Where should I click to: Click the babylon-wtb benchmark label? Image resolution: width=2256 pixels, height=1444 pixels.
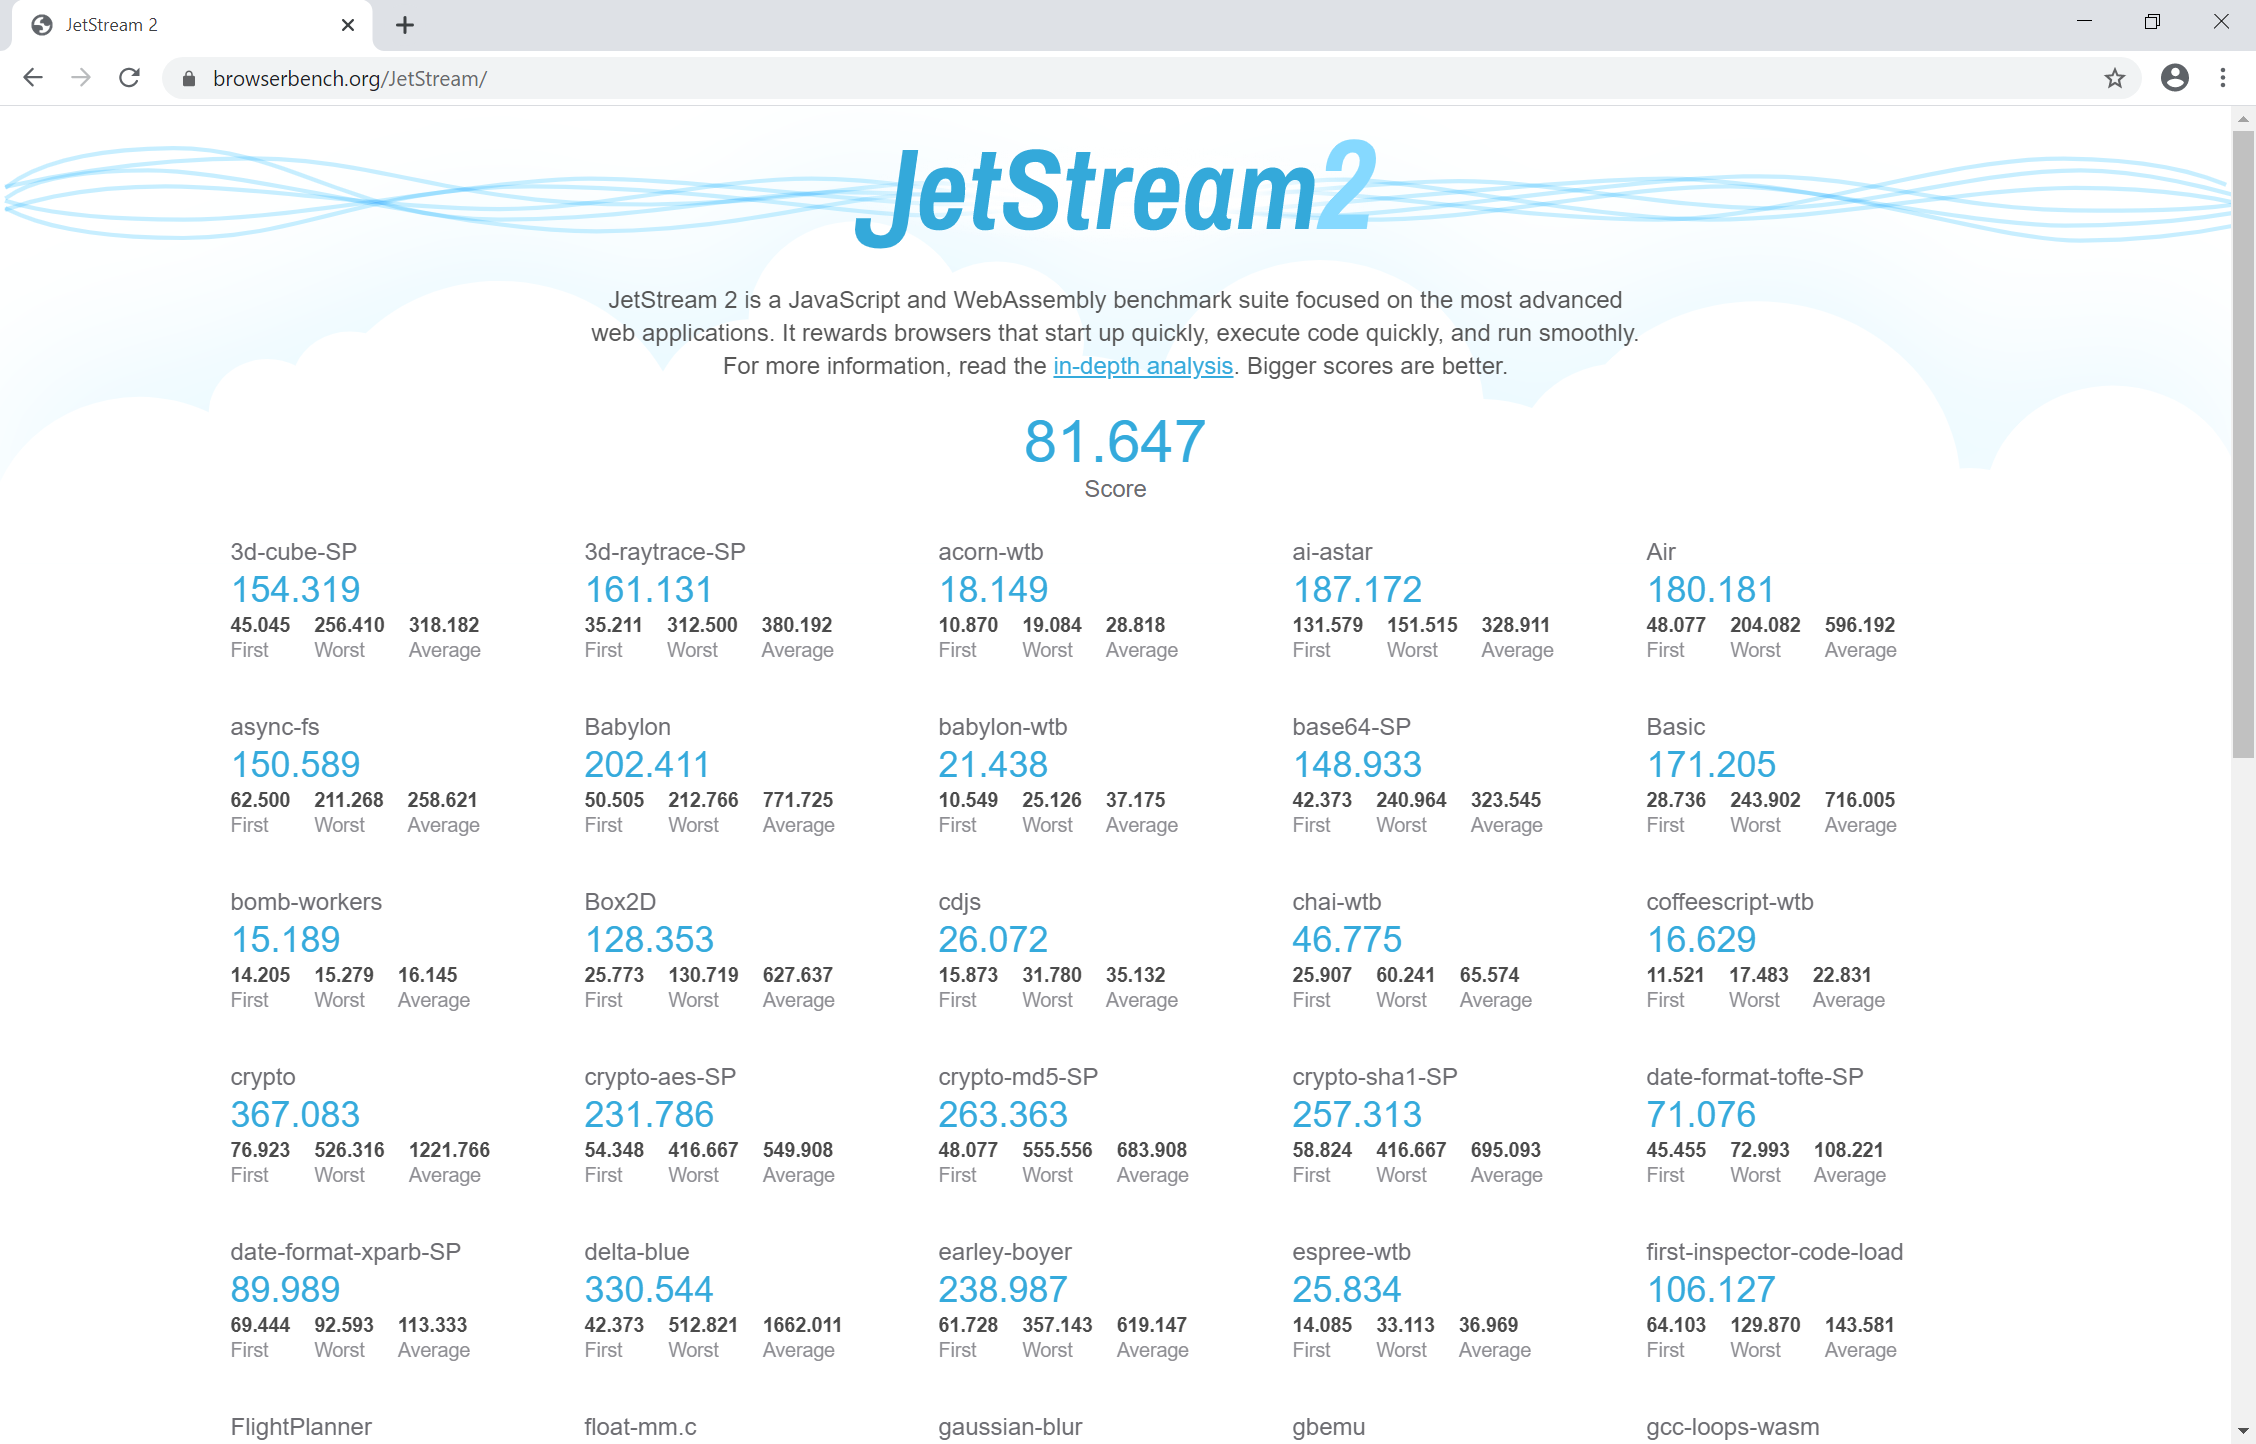click(1002, 727)
